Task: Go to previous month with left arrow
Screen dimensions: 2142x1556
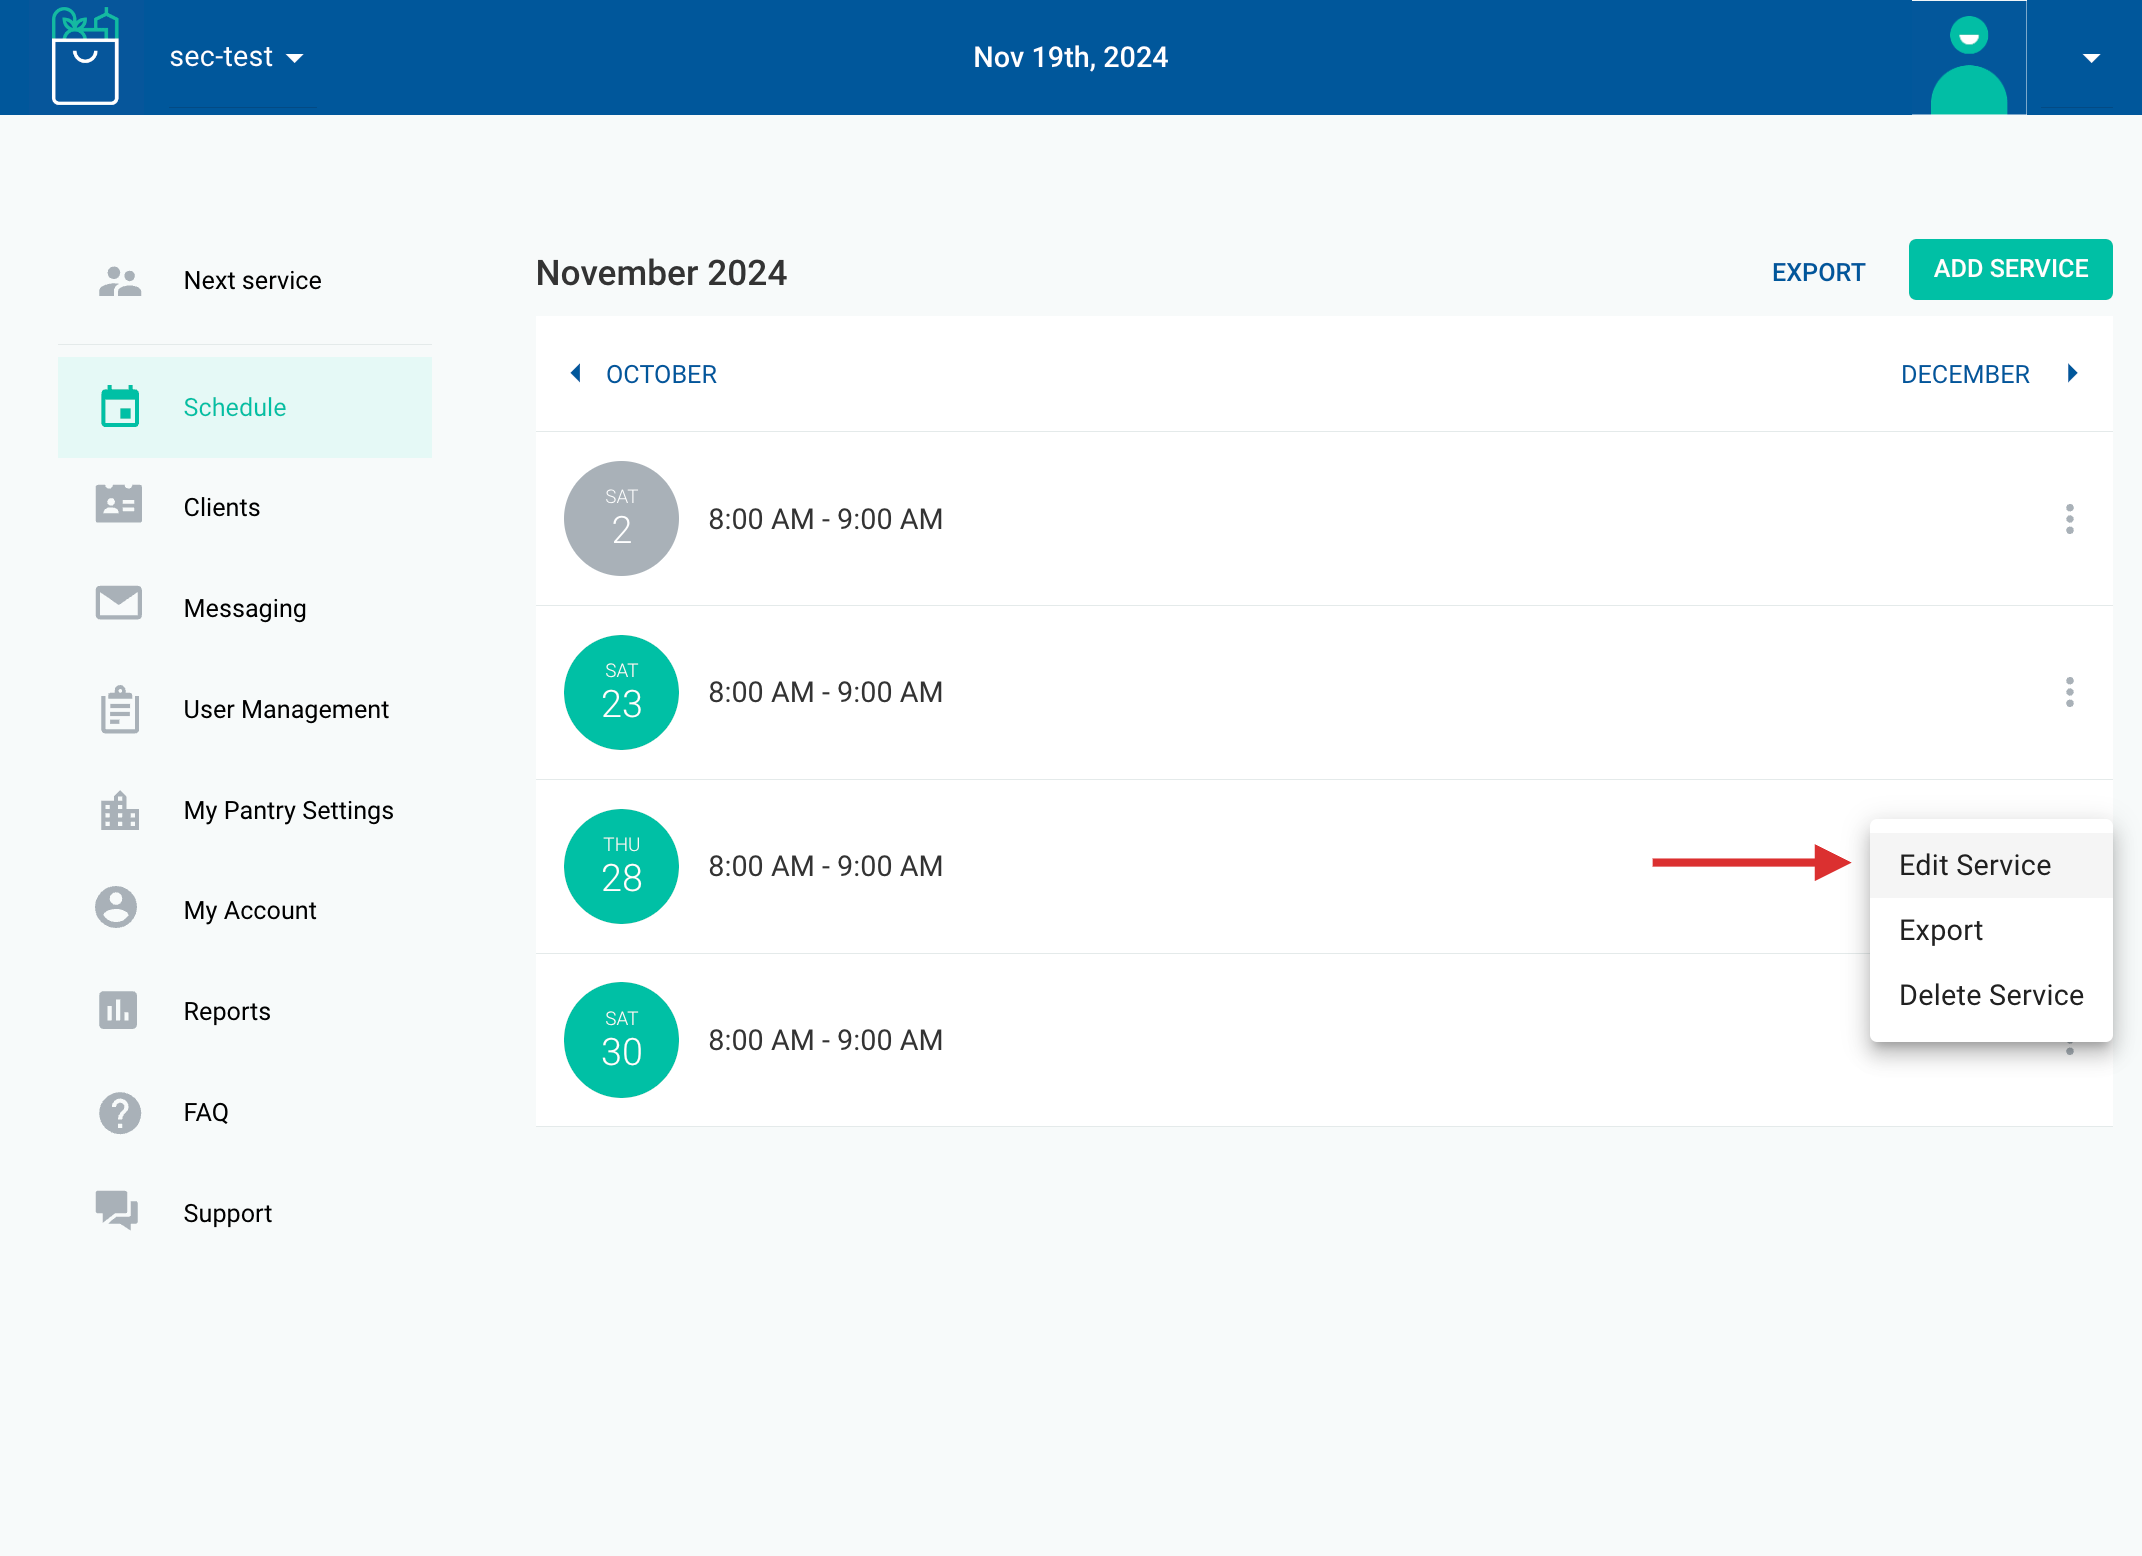Action: click(576, 373)
